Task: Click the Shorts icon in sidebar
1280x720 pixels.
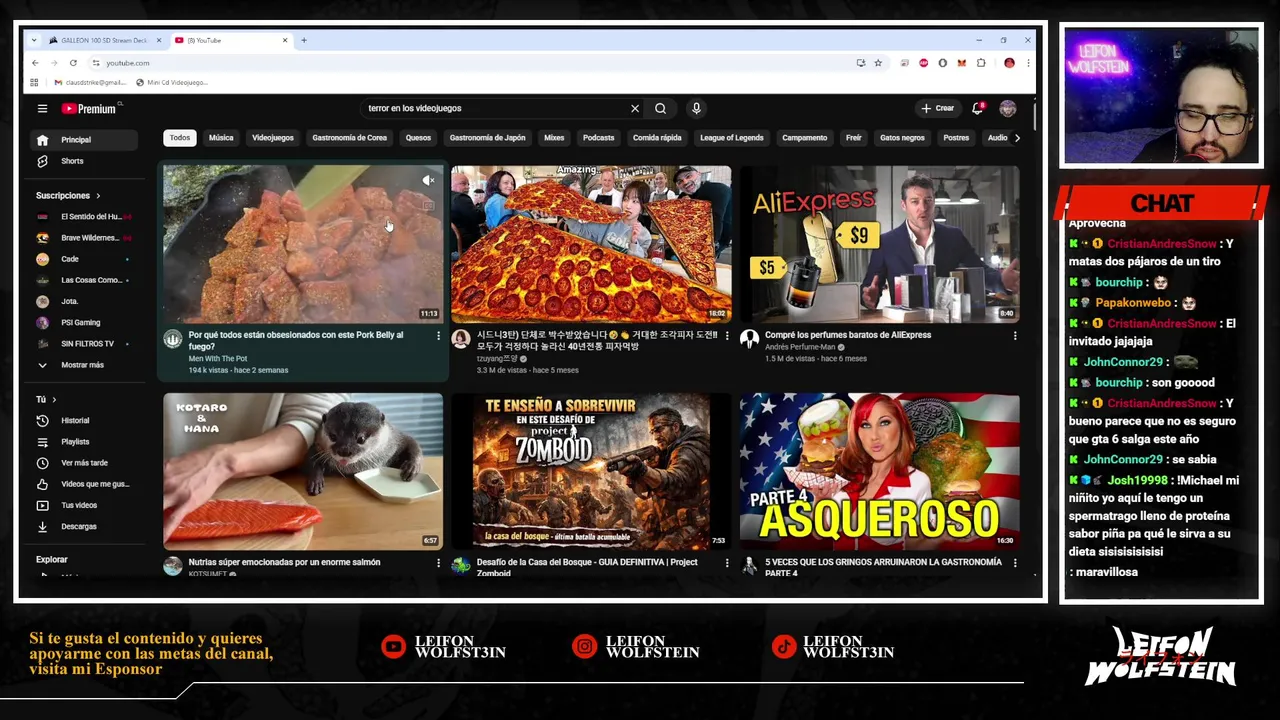Action: (42, 161)
